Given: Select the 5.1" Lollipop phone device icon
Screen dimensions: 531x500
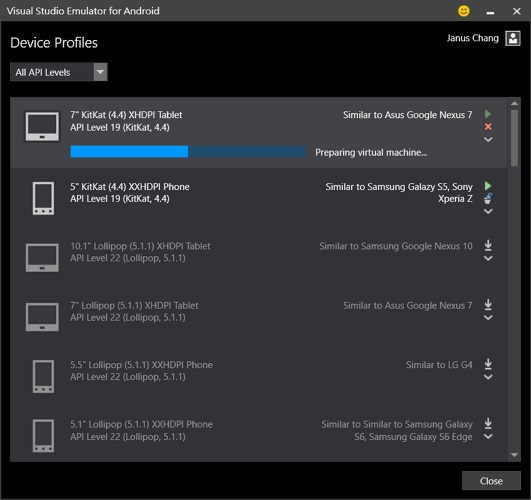Looking at the screenshot, I should click(x=43, y=436).
